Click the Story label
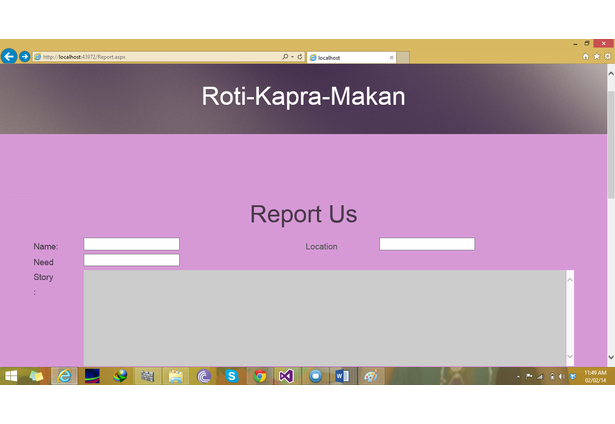Screen dimensions: 615x424 [x=43, y=277]
